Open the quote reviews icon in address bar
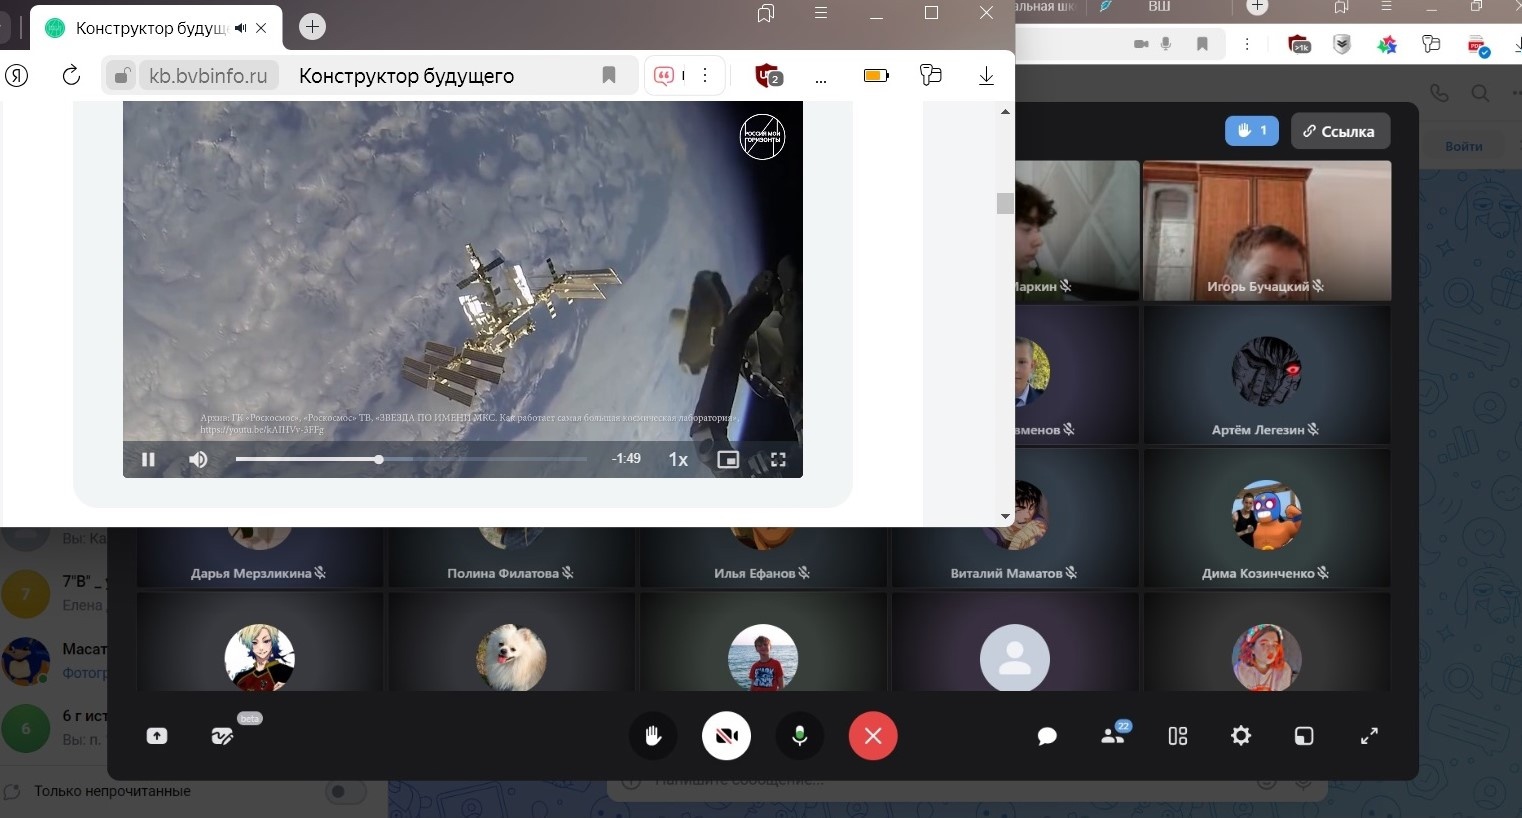Viewport: 1522px width, 818px height. point(664,75)
